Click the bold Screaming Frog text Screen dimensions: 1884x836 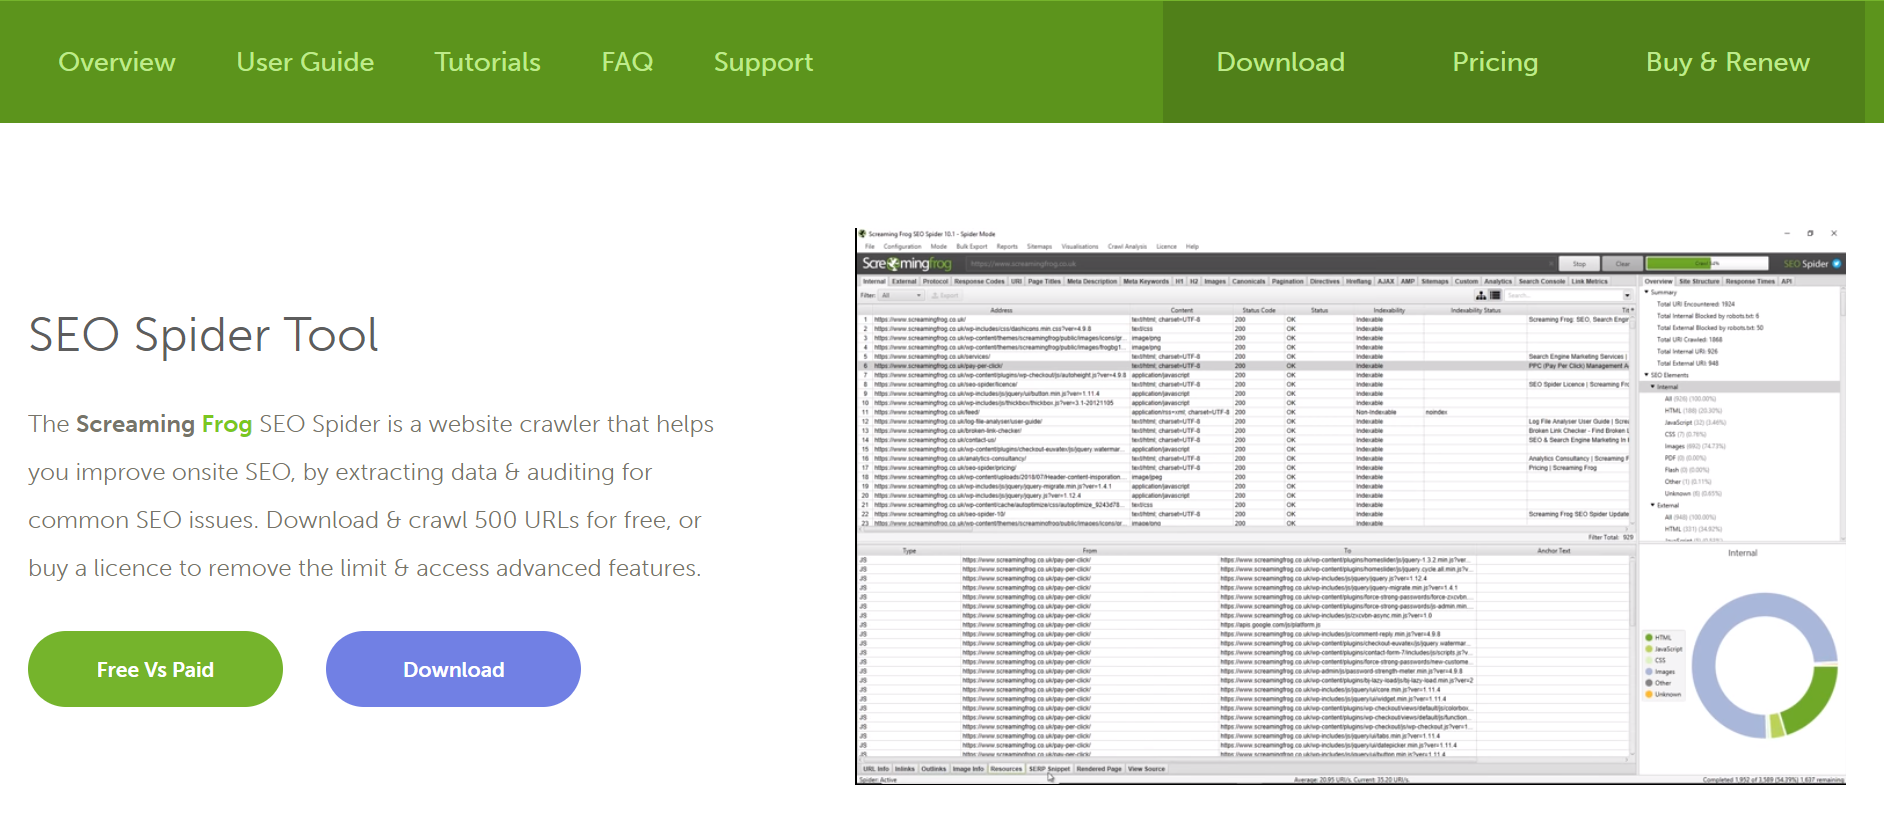[164, 424]
